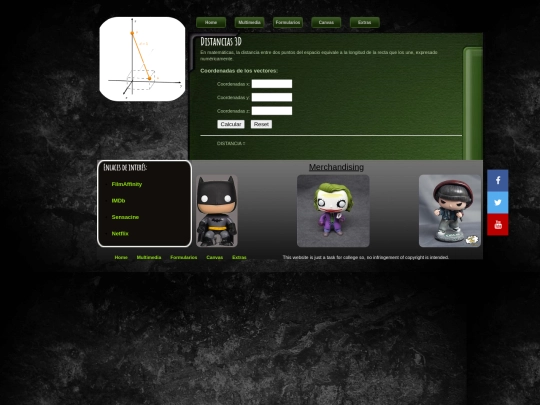Viewport: 540px width, 405px height.
Task: Open the Sensacine link
Action: tap(125, 217)
